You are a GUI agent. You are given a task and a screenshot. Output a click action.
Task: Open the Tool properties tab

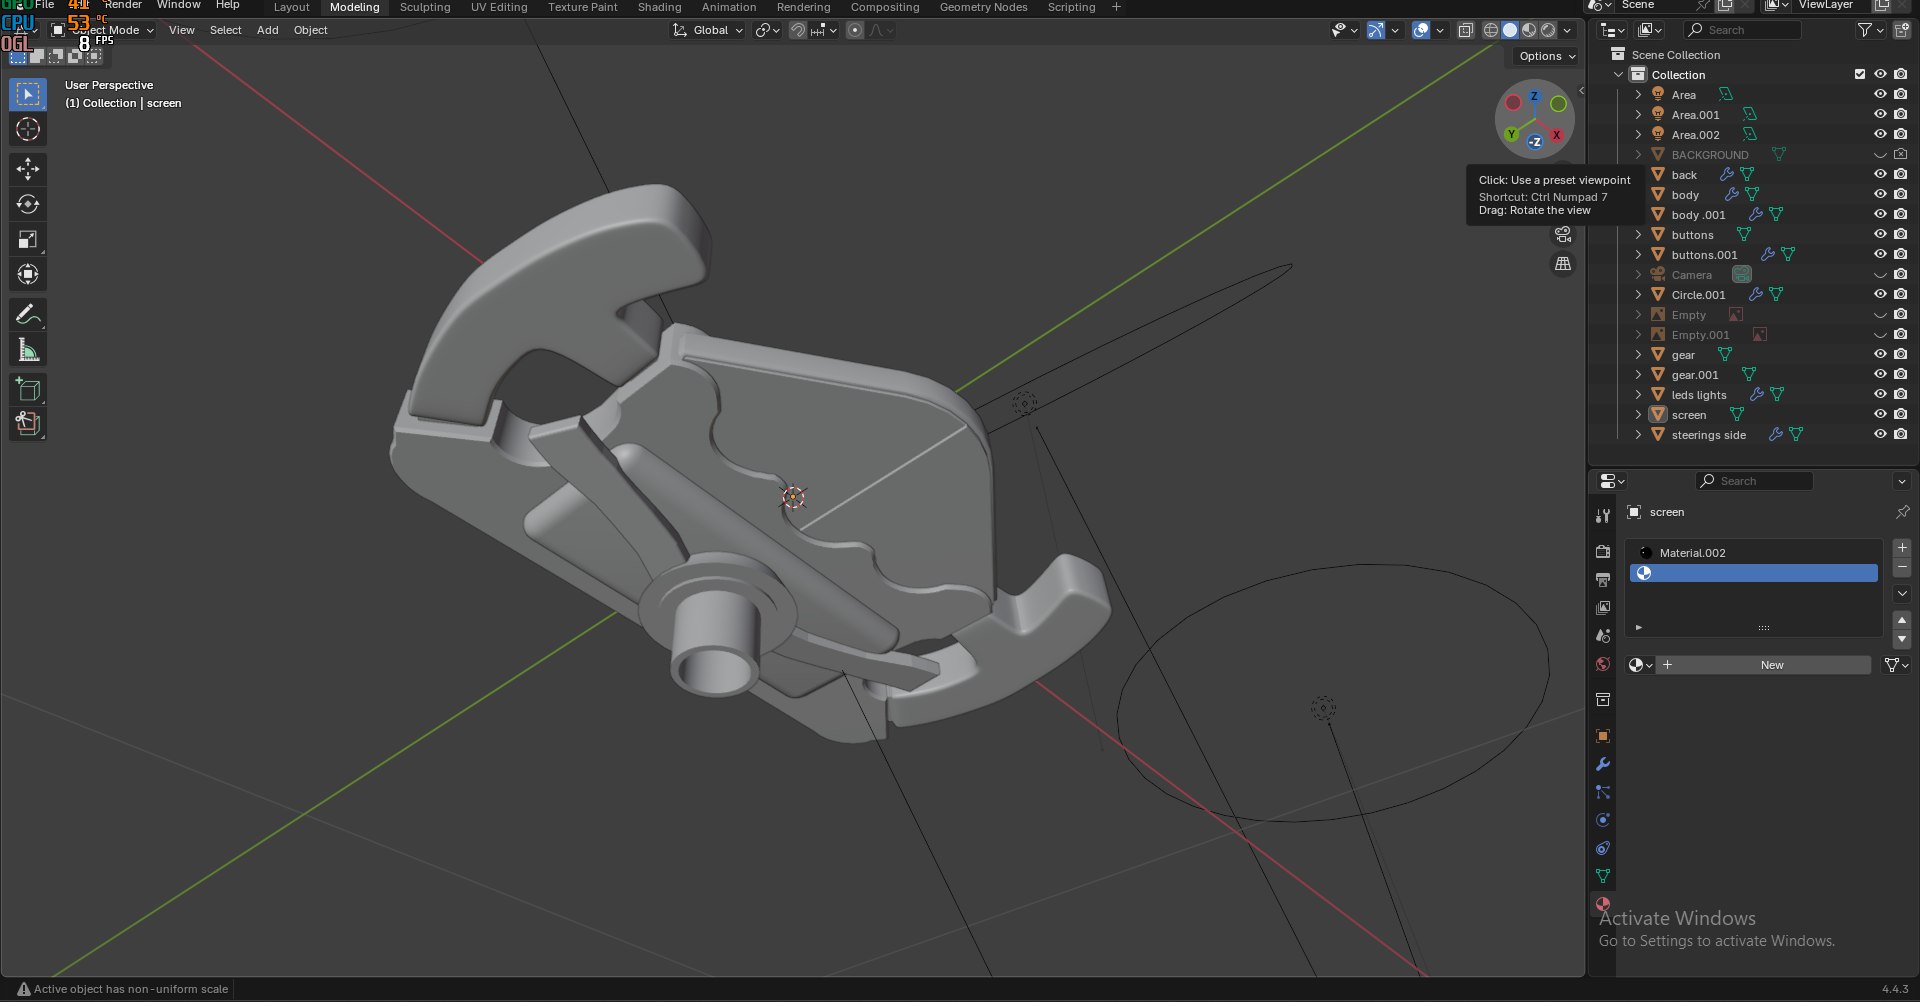(1603, 515)
